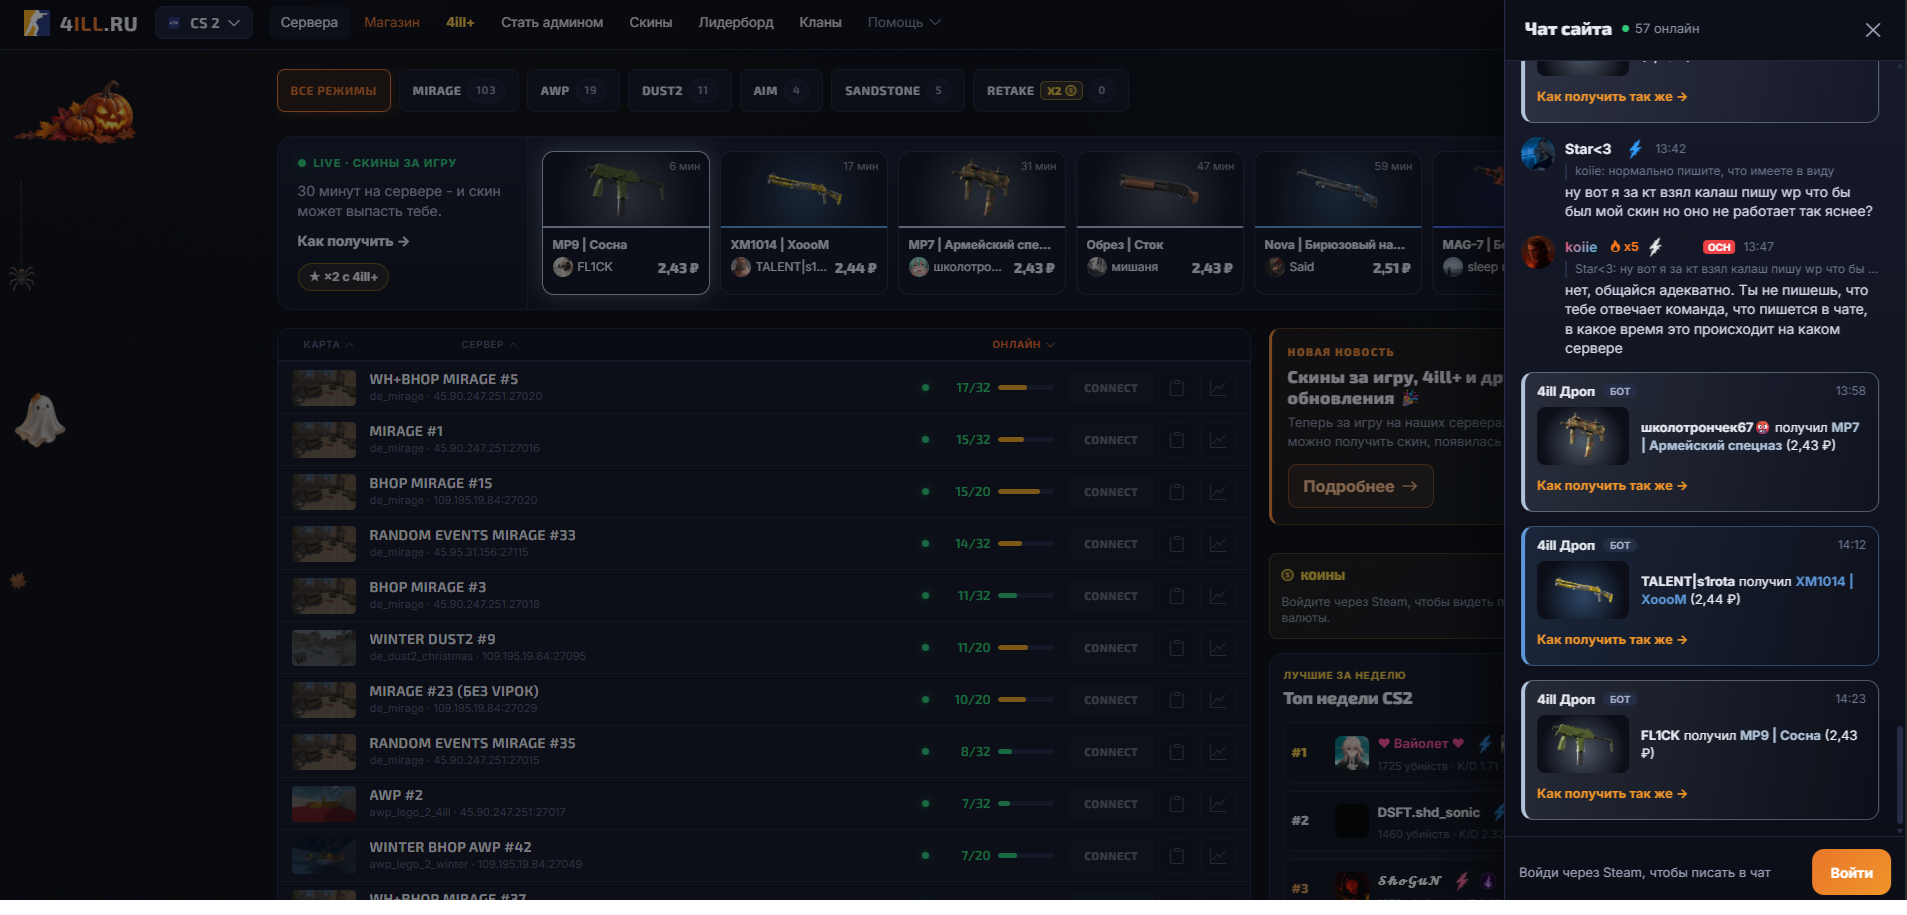Sort servers by СЕРВЕР column

pos(489,344)
